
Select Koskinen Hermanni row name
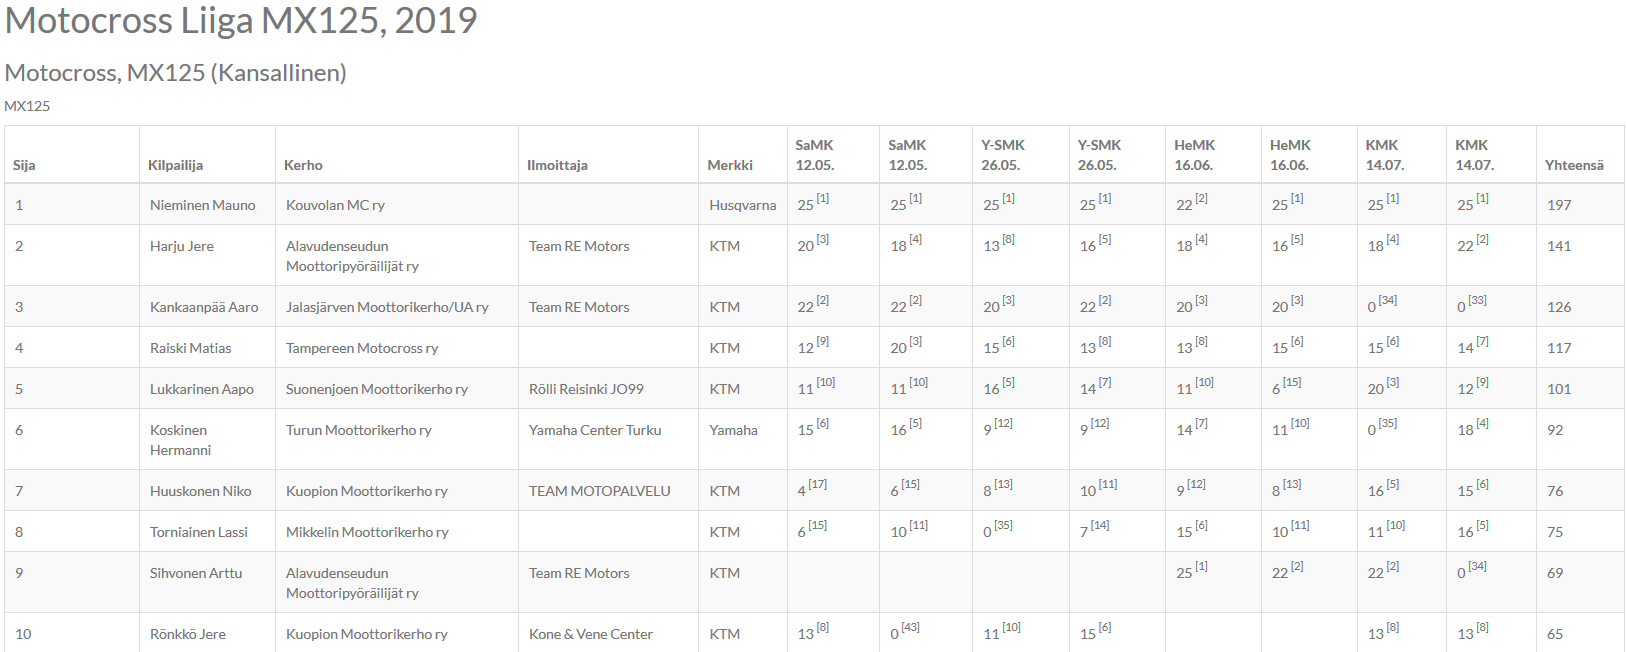(180, 440)
